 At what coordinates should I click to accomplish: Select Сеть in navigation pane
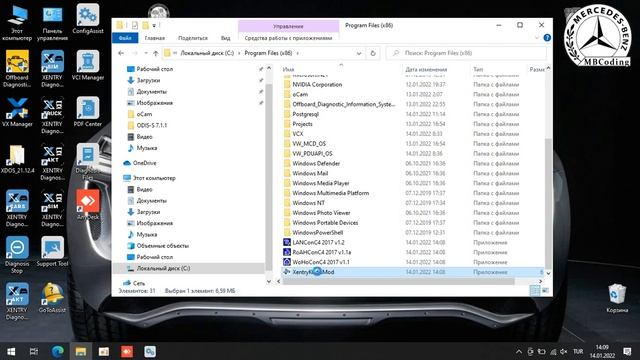(138, 283)
